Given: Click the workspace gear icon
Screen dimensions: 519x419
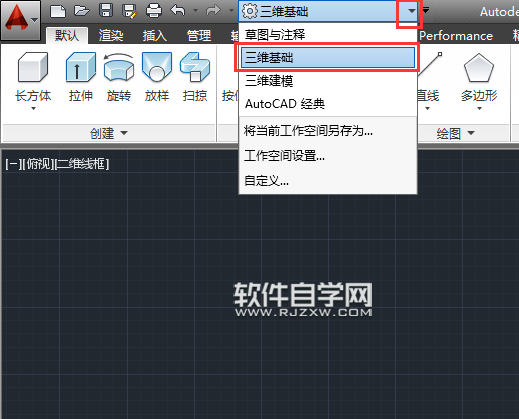Looking at the screenshot, I should (250, 11).
